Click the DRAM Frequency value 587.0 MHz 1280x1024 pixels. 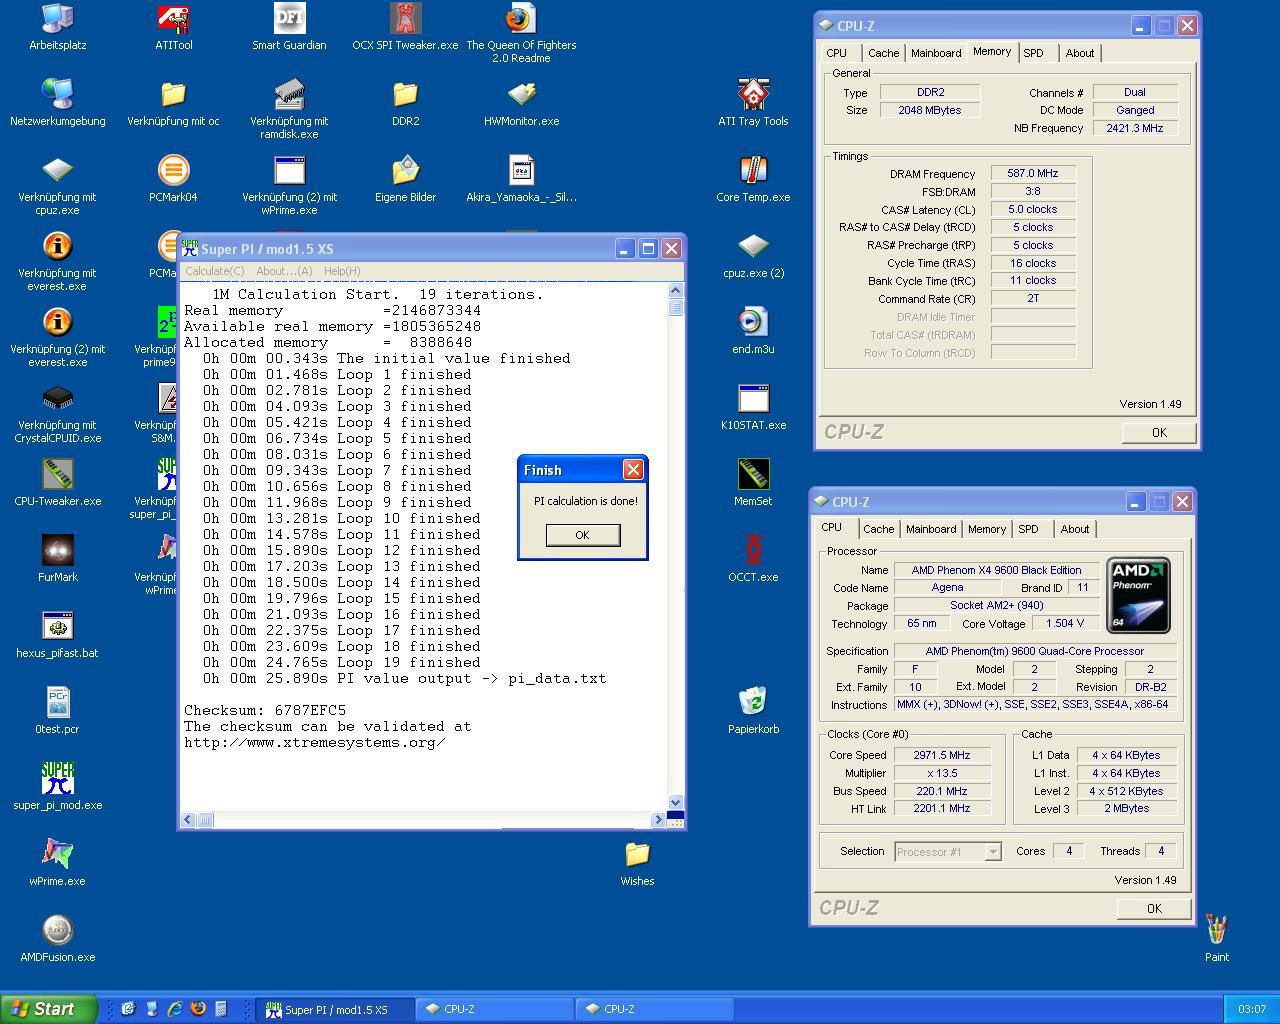(1033, 174)
